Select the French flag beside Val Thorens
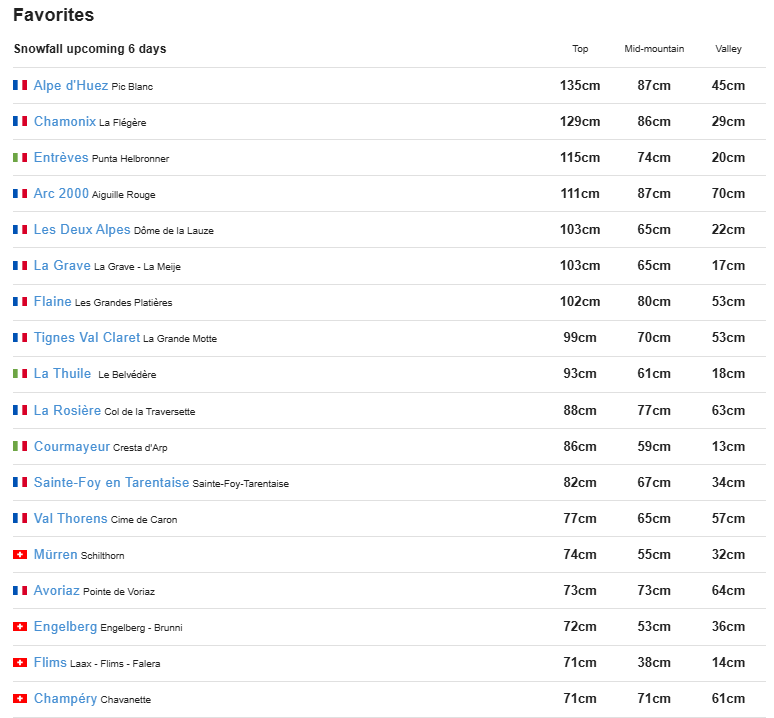The image size is (774, 718). [x=20, y=518]
